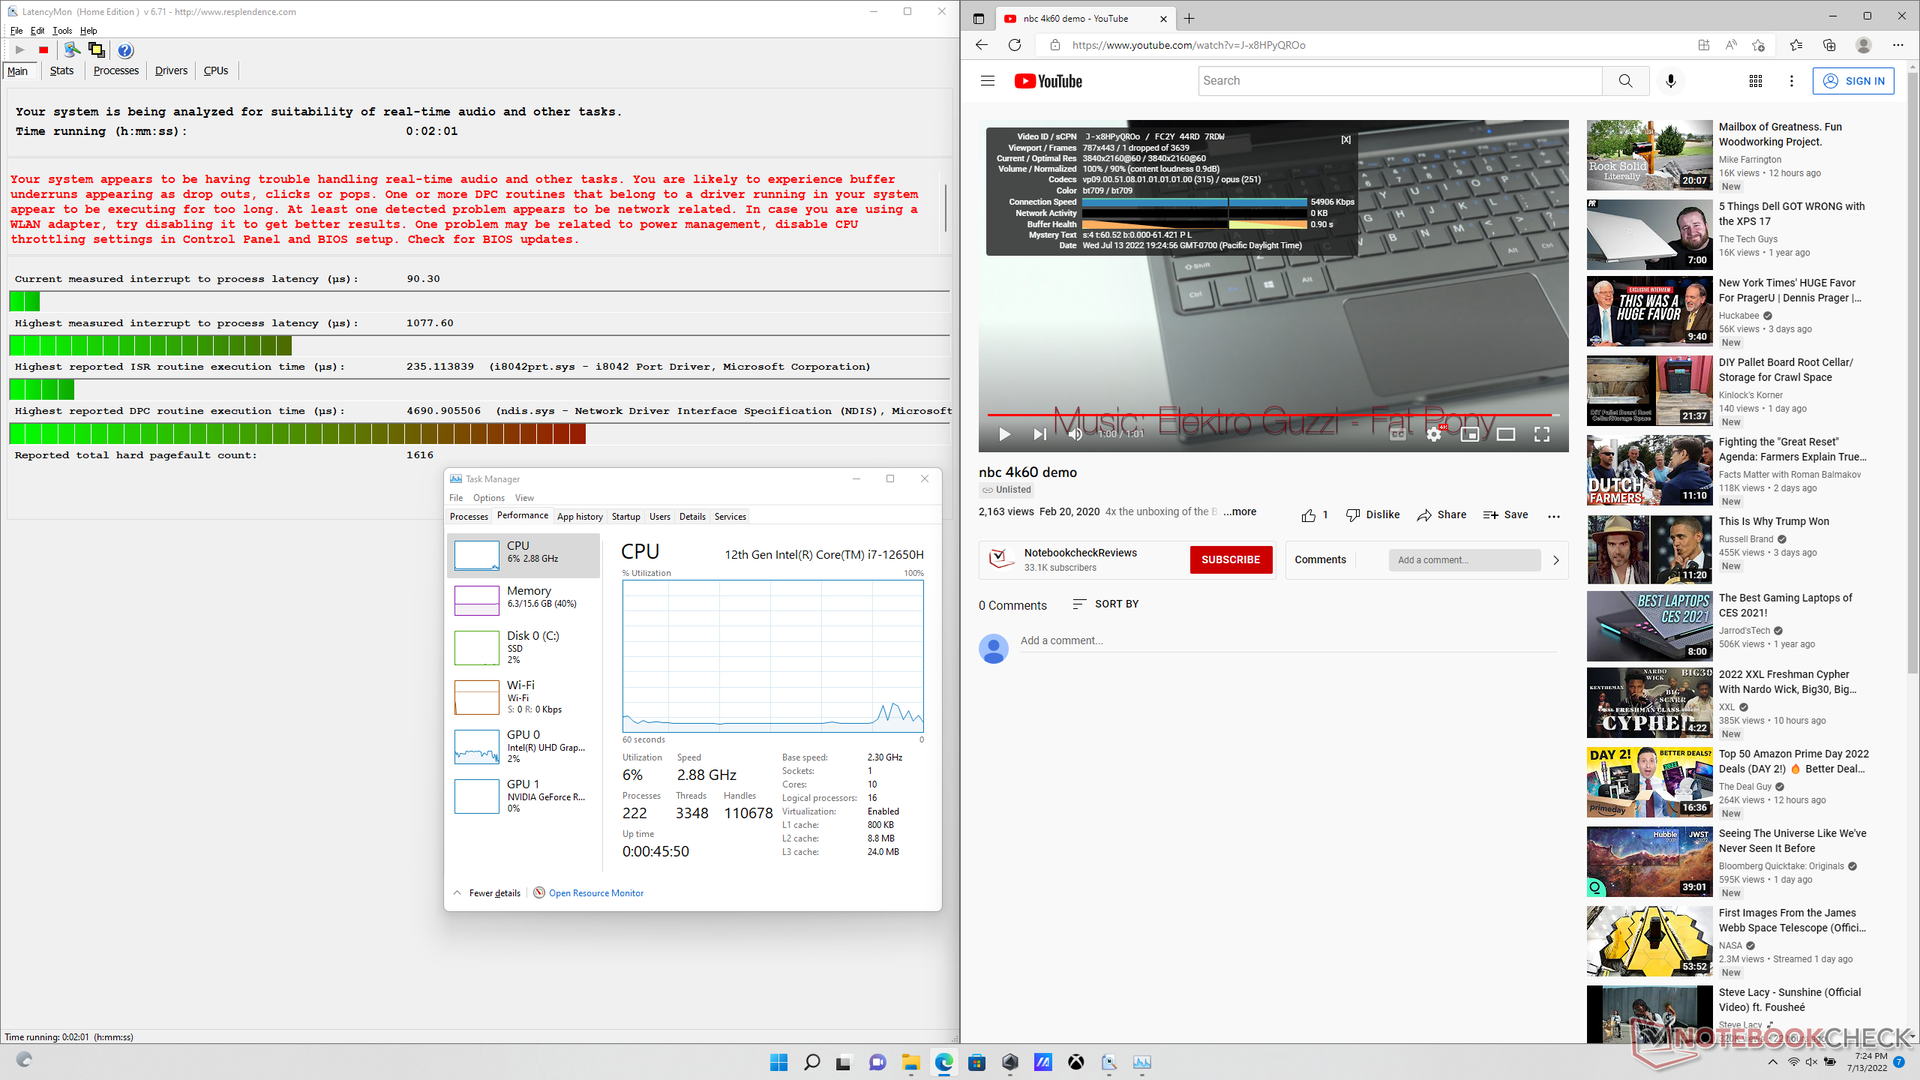Start monitoring with the LatencyMon play button

click(x=19, y=50)
